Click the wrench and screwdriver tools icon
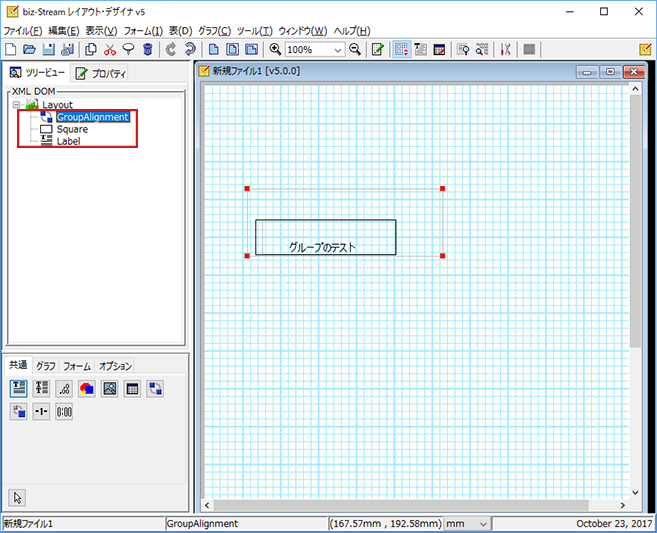This screenshot has width=657, height=533. 506,49
